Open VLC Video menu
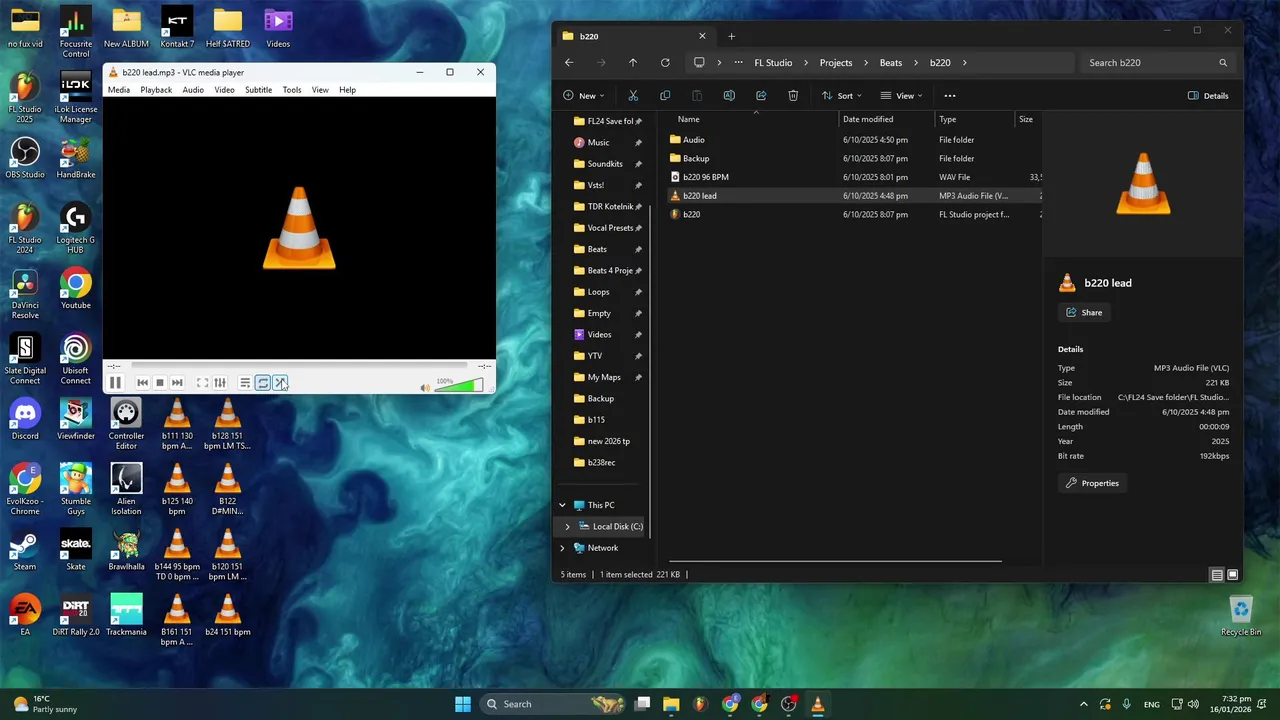Screen dimensions: 1280x720 pos(224,90)
